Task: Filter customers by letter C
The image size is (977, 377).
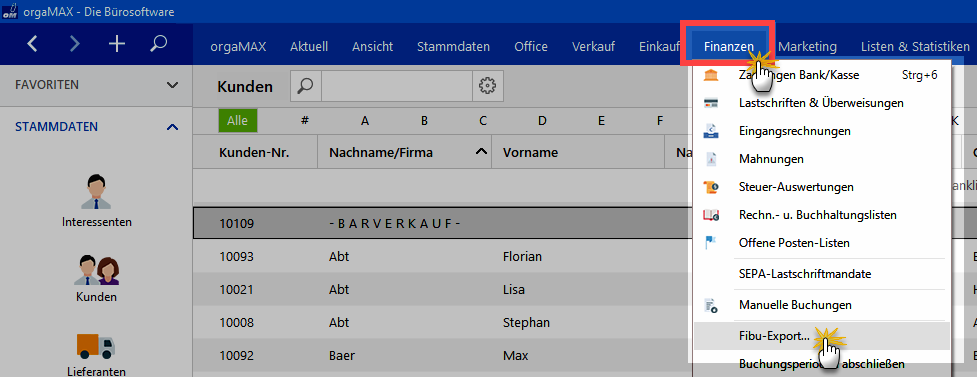Action: point(483,121)
